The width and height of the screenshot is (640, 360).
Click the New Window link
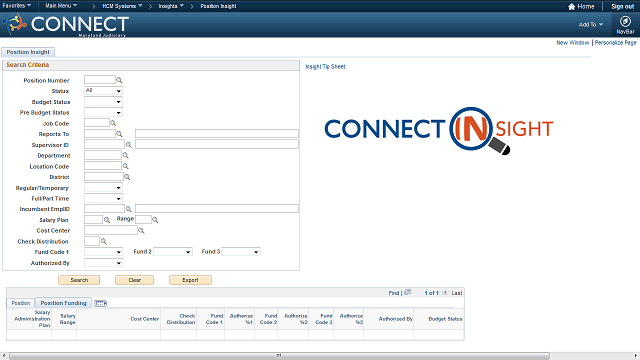(x=573, y=42)
